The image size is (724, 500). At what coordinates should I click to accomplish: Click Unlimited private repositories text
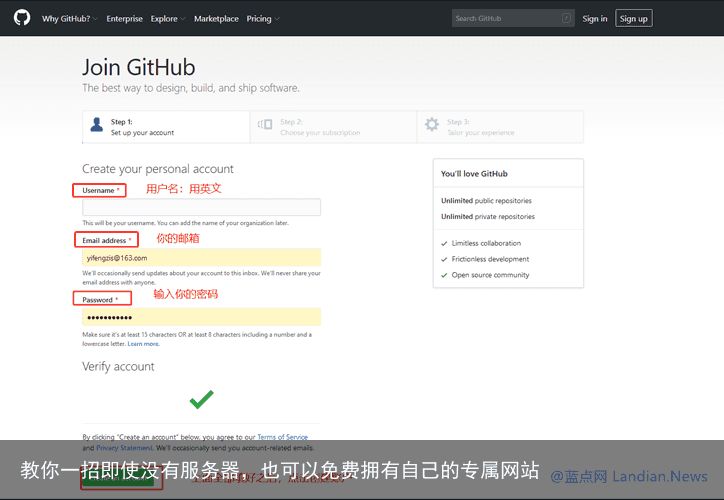click(x=488, y=216)
